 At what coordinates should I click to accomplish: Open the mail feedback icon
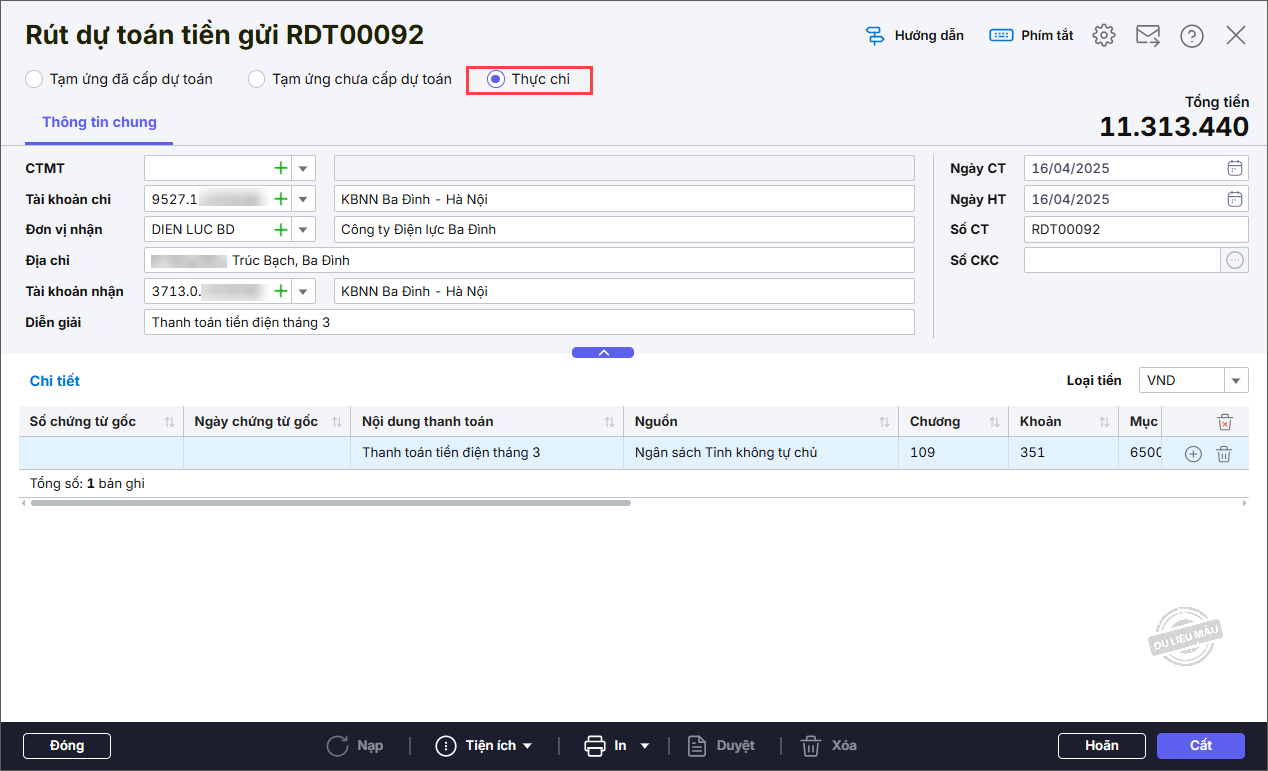1147,36
